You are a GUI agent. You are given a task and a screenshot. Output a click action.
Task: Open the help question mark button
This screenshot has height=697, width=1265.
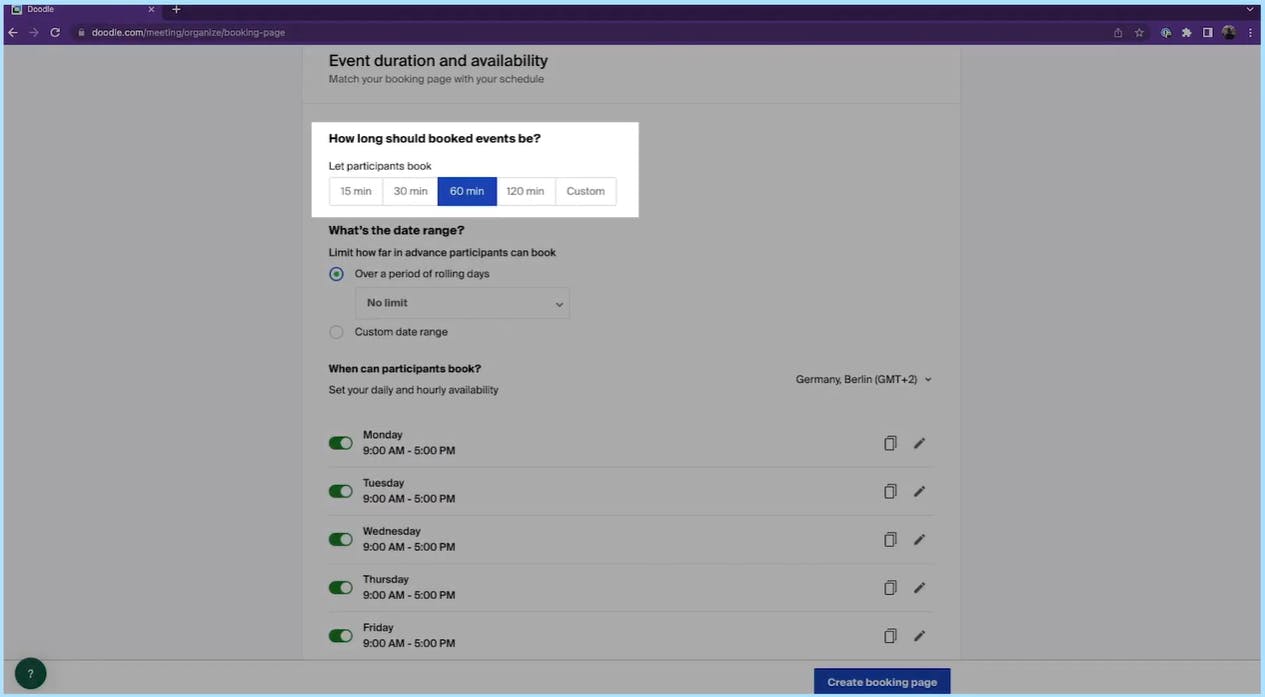pyautogui.click(x=30, y=673)
